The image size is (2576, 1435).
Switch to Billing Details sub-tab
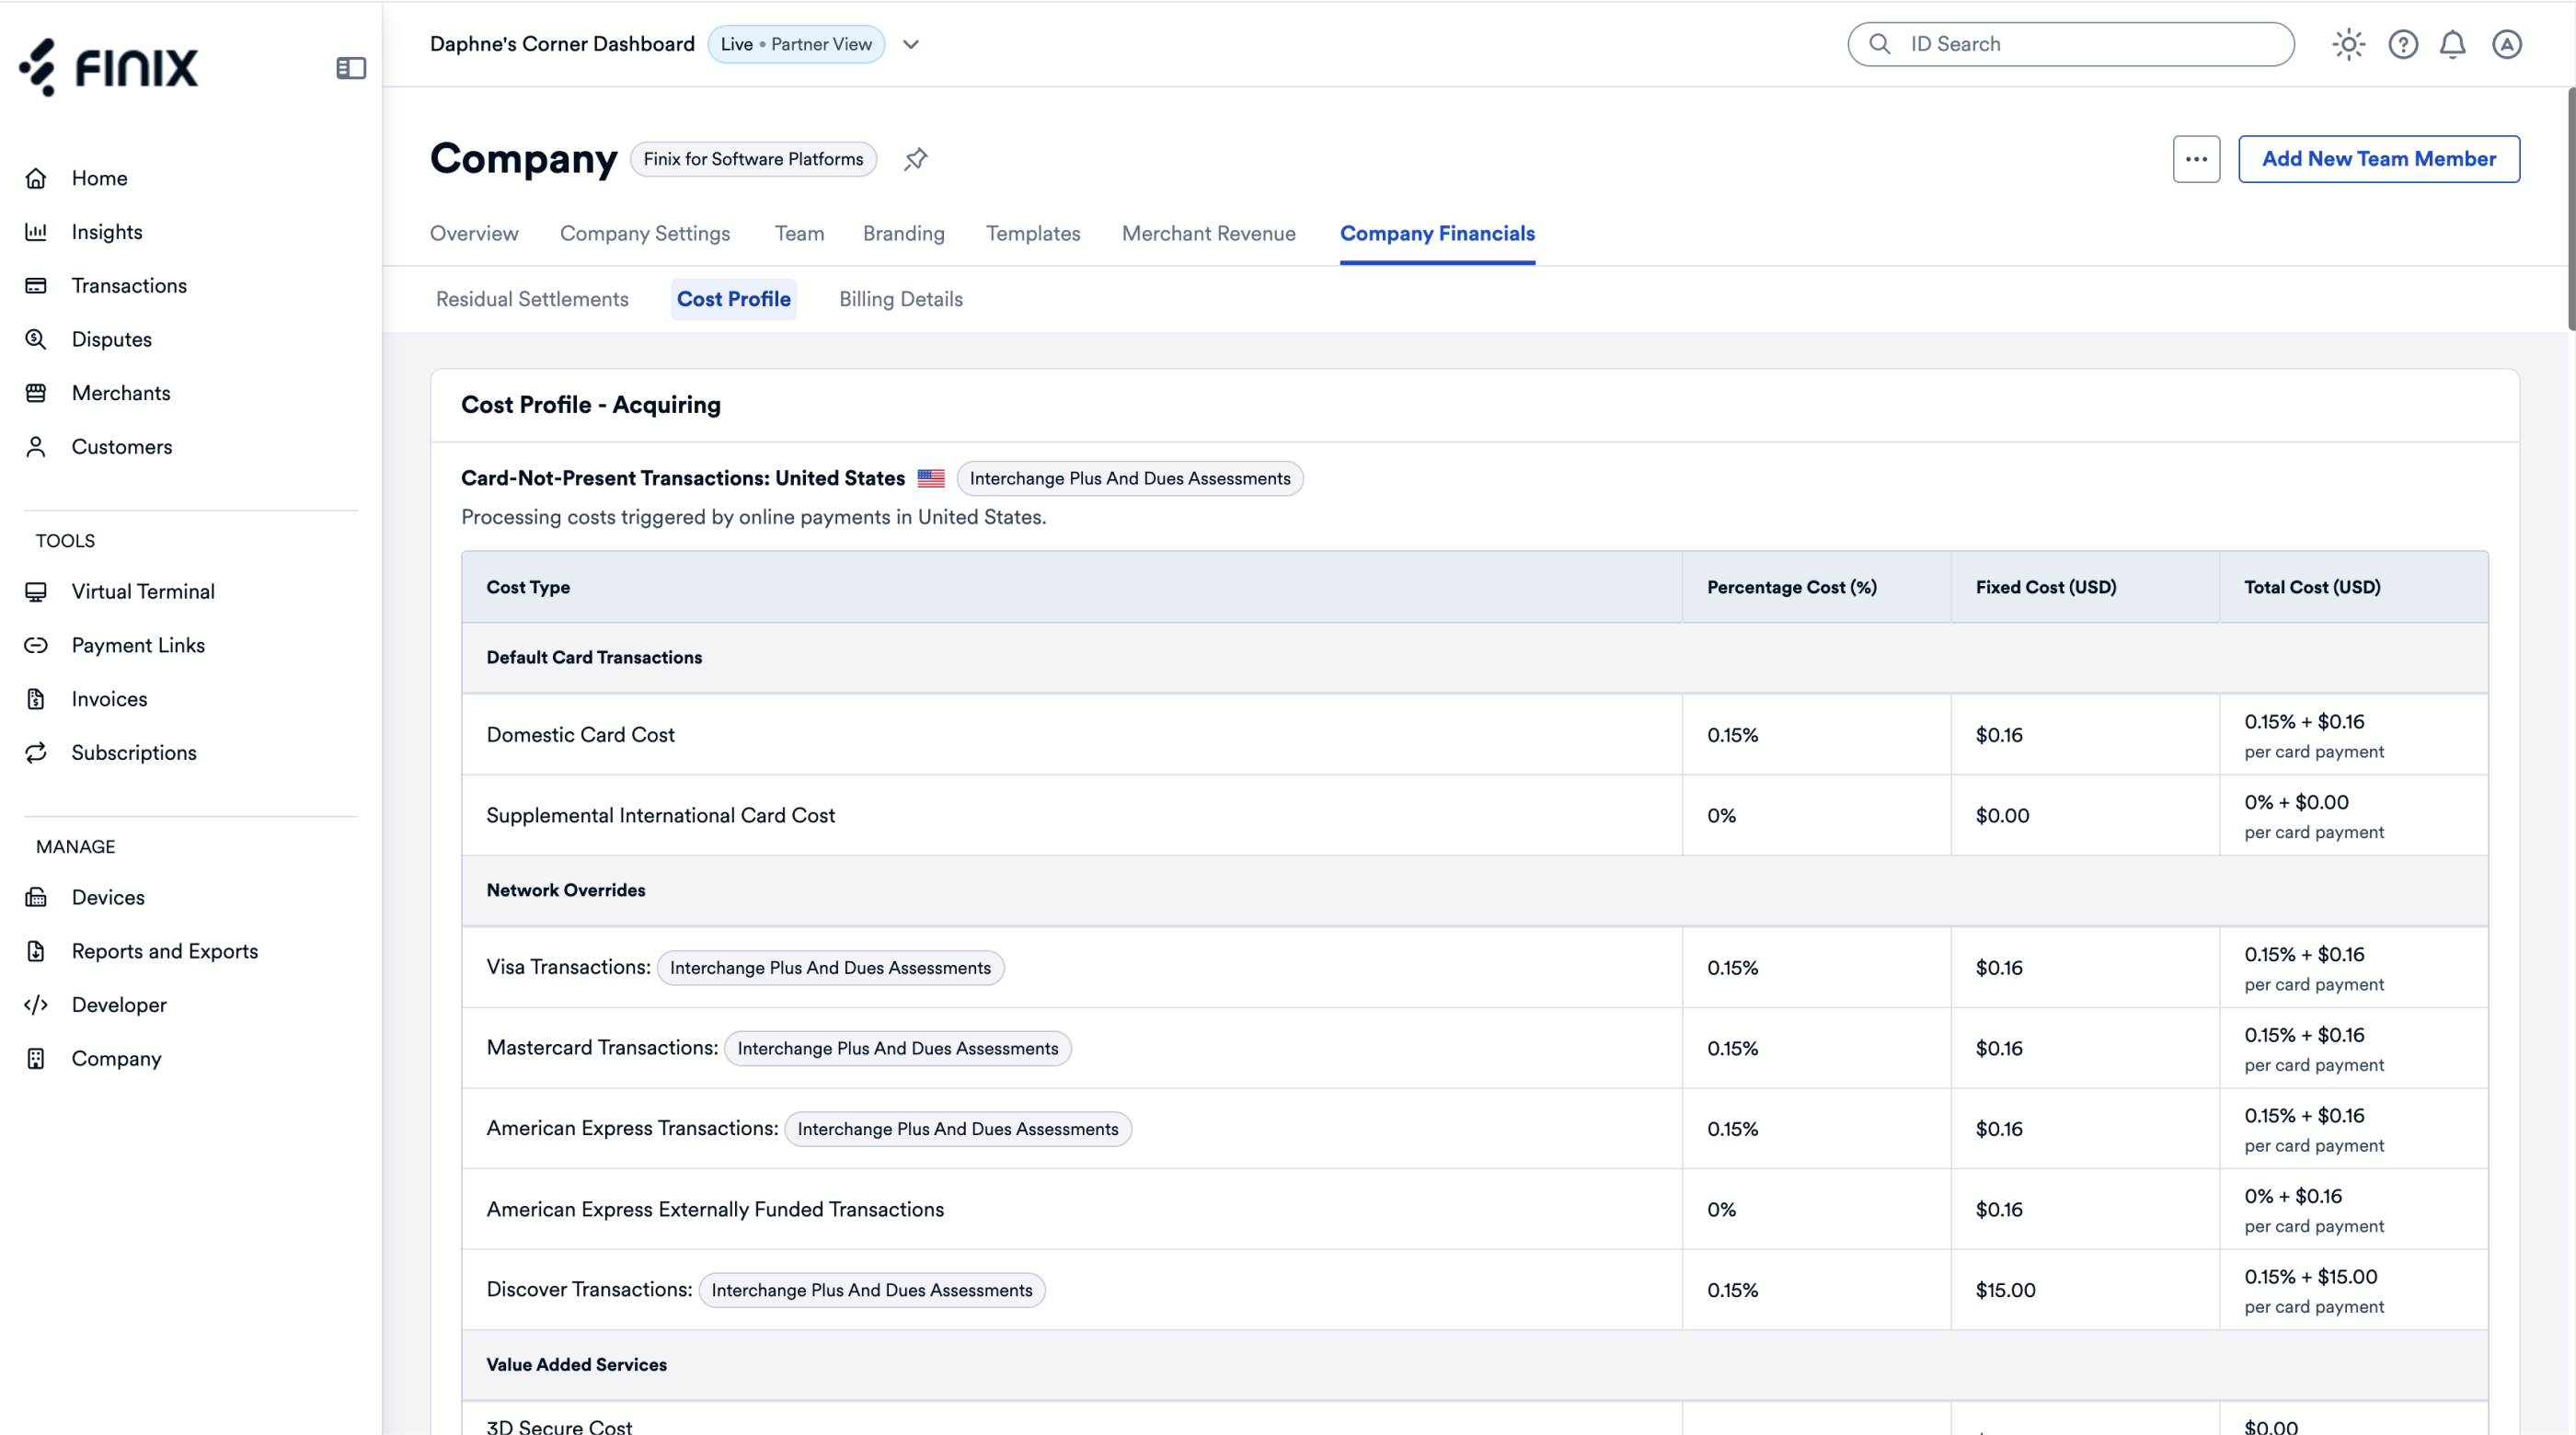click(x=901, y=299)
